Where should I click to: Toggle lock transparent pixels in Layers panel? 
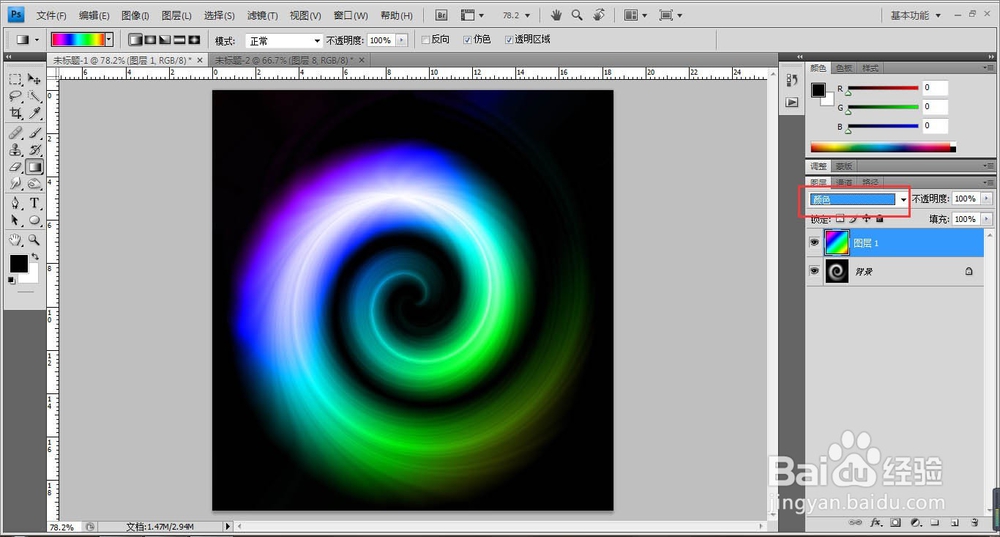(x=840, y=218)
